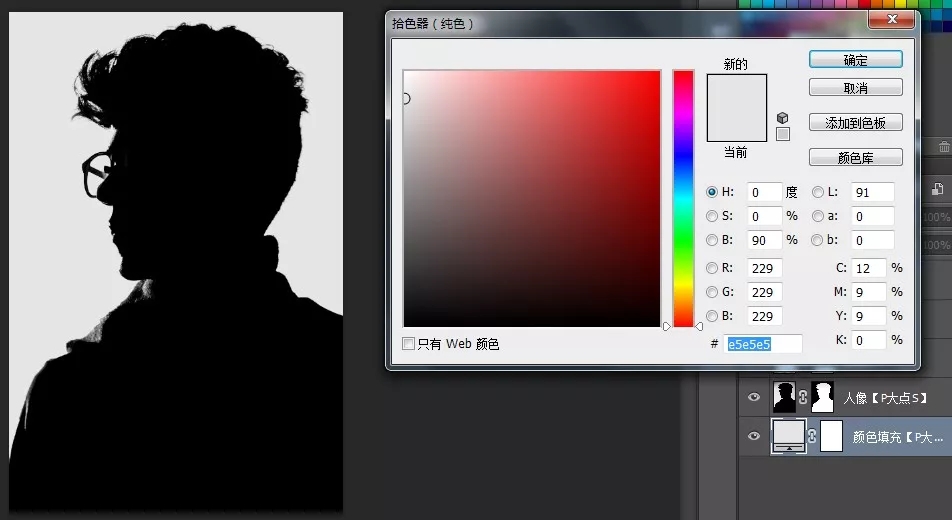Select the Lab b radio button
Viewport: 952px width, 520px height.
click(818, 240)
